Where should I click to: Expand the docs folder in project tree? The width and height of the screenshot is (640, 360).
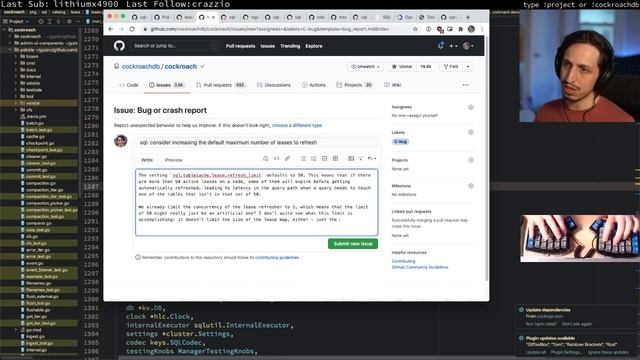pos(16,70)
